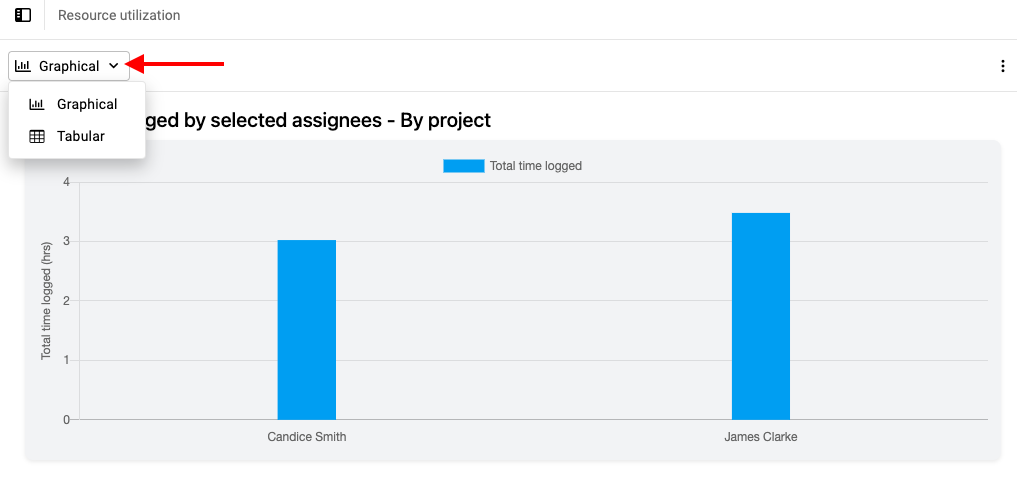Click the bar chart icon beside Graphical option
Viewport: 1017px width, 480px height.
click(x=37, y=104)
